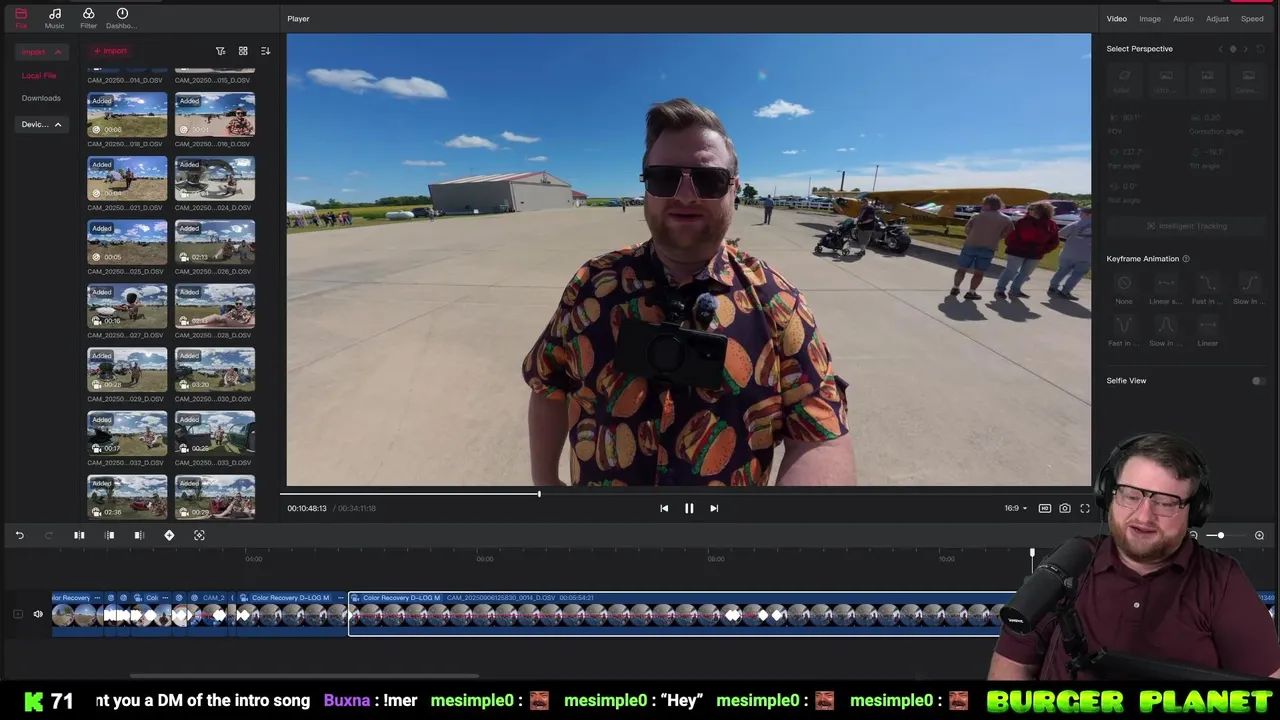
Task: Select clip thumbnail CAM_20250...030_D.OSV
Action: click(x=215, y=370)
